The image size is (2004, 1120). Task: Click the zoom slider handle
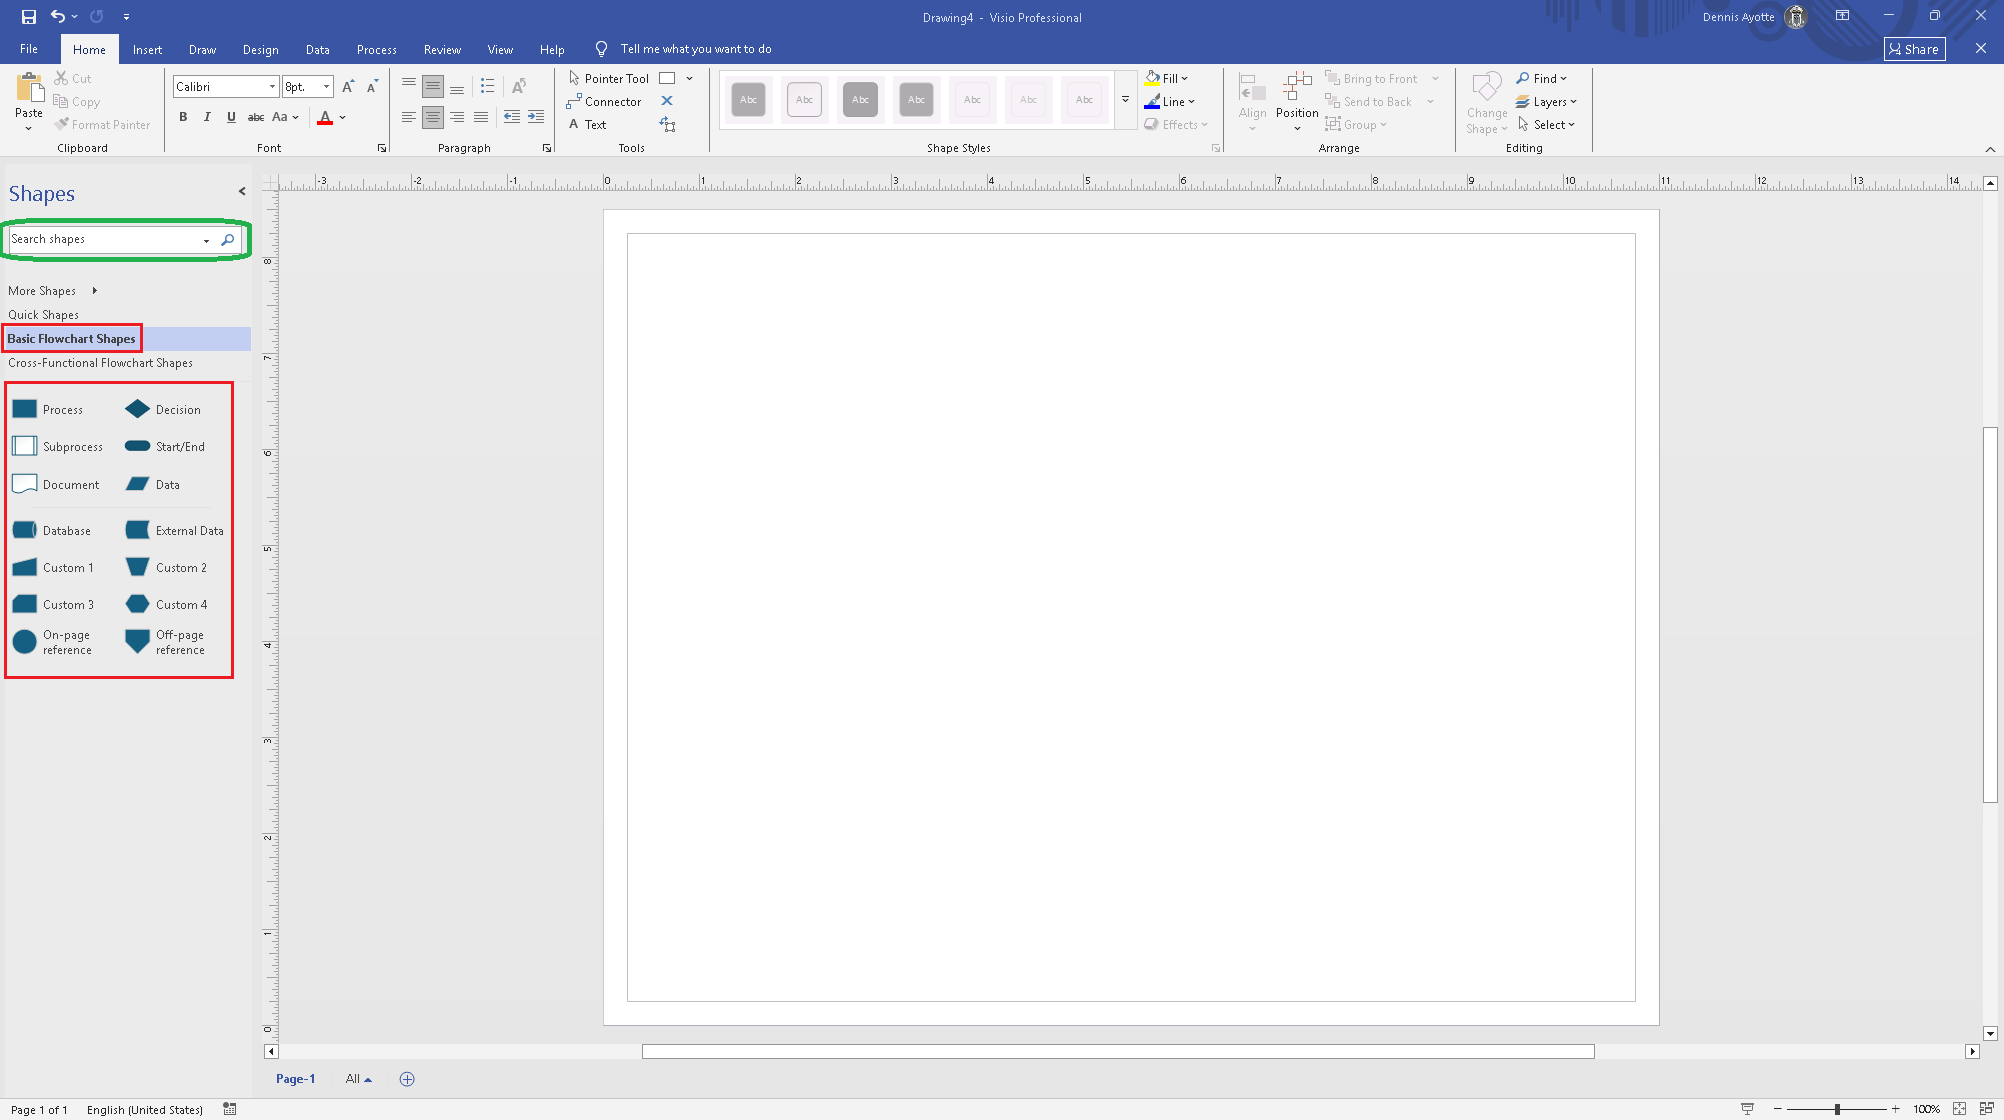click(x=1837, y=1109)
